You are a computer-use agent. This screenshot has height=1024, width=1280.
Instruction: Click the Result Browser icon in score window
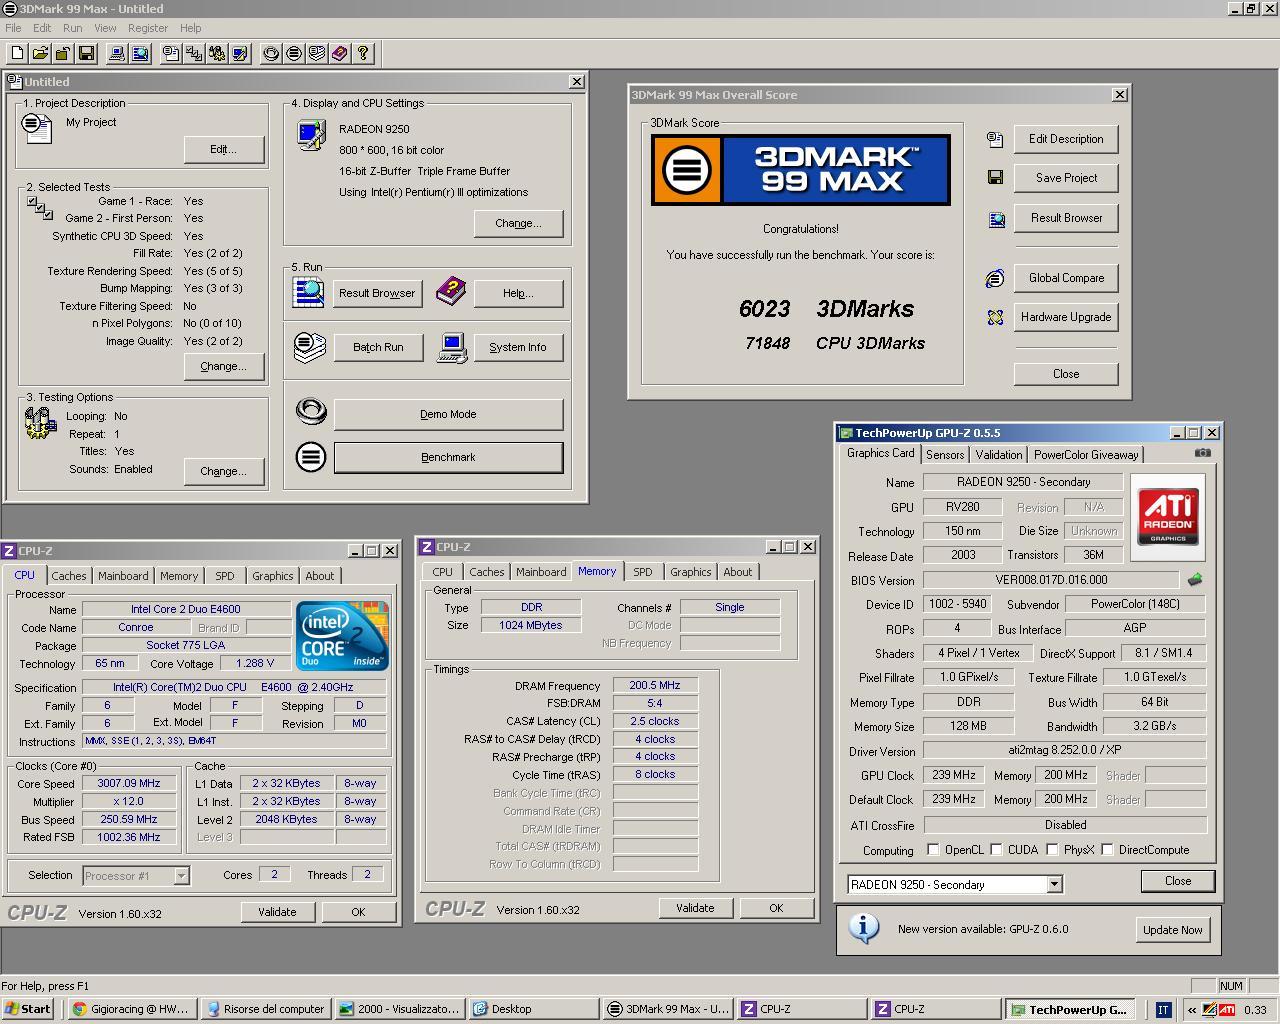[995, 218]
